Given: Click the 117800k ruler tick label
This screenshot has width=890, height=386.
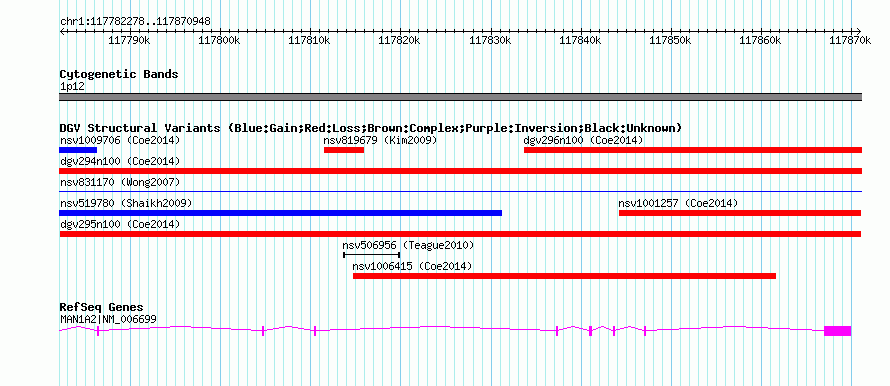Looking at the screenshot, I should (x=220, y=40).
